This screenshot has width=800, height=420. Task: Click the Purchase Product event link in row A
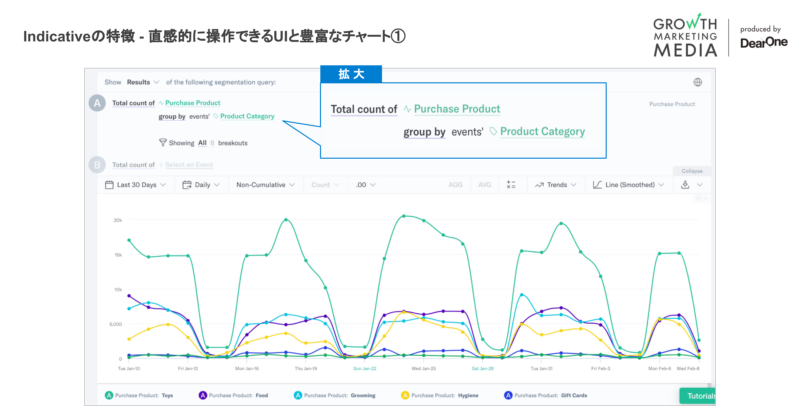point(193,103)
